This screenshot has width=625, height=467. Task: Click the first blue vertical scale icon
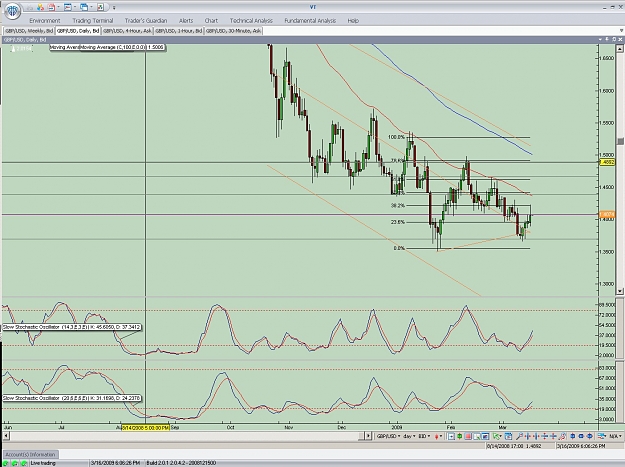(x=545, y=437)
